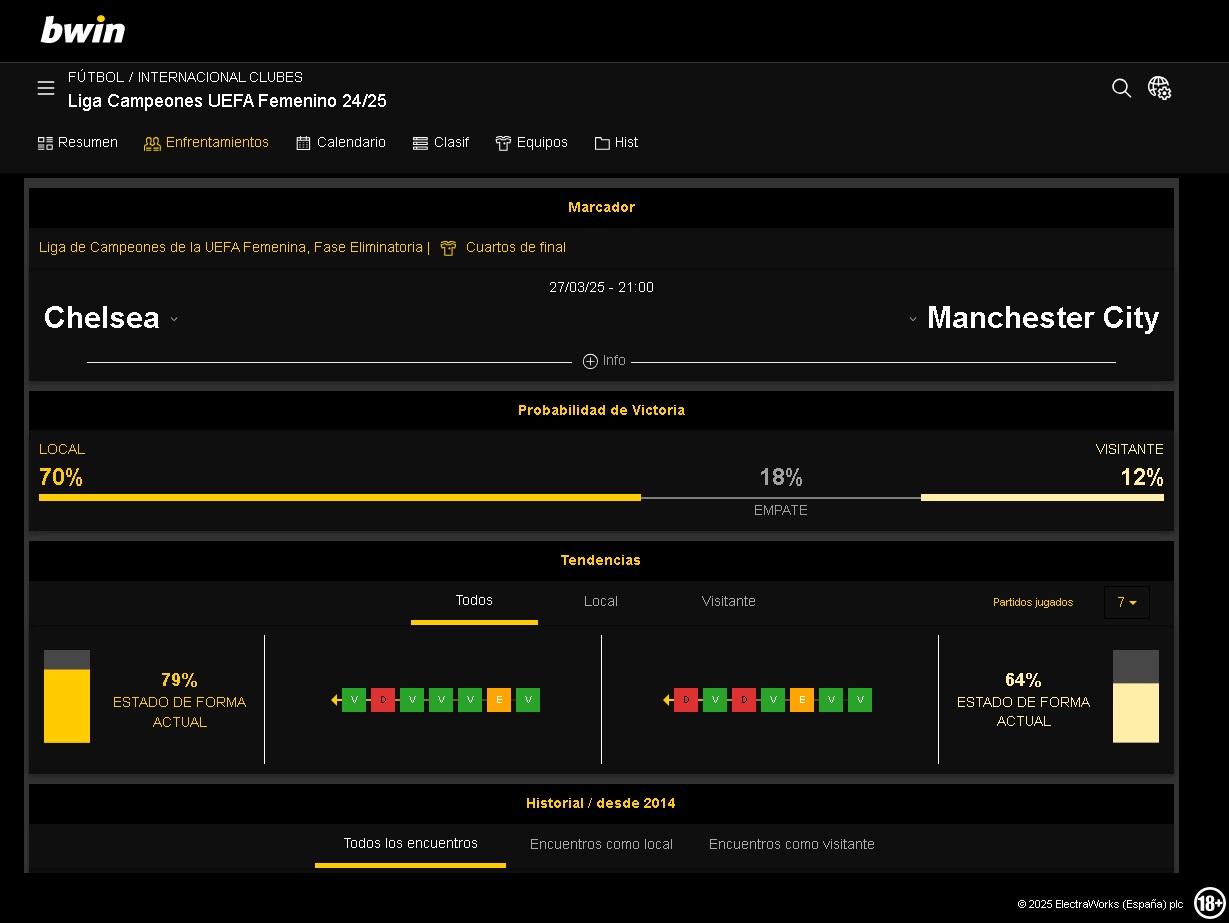Open the Equipos tab
This screenshot has width=1229, height=923.
(x=532, y=143)
